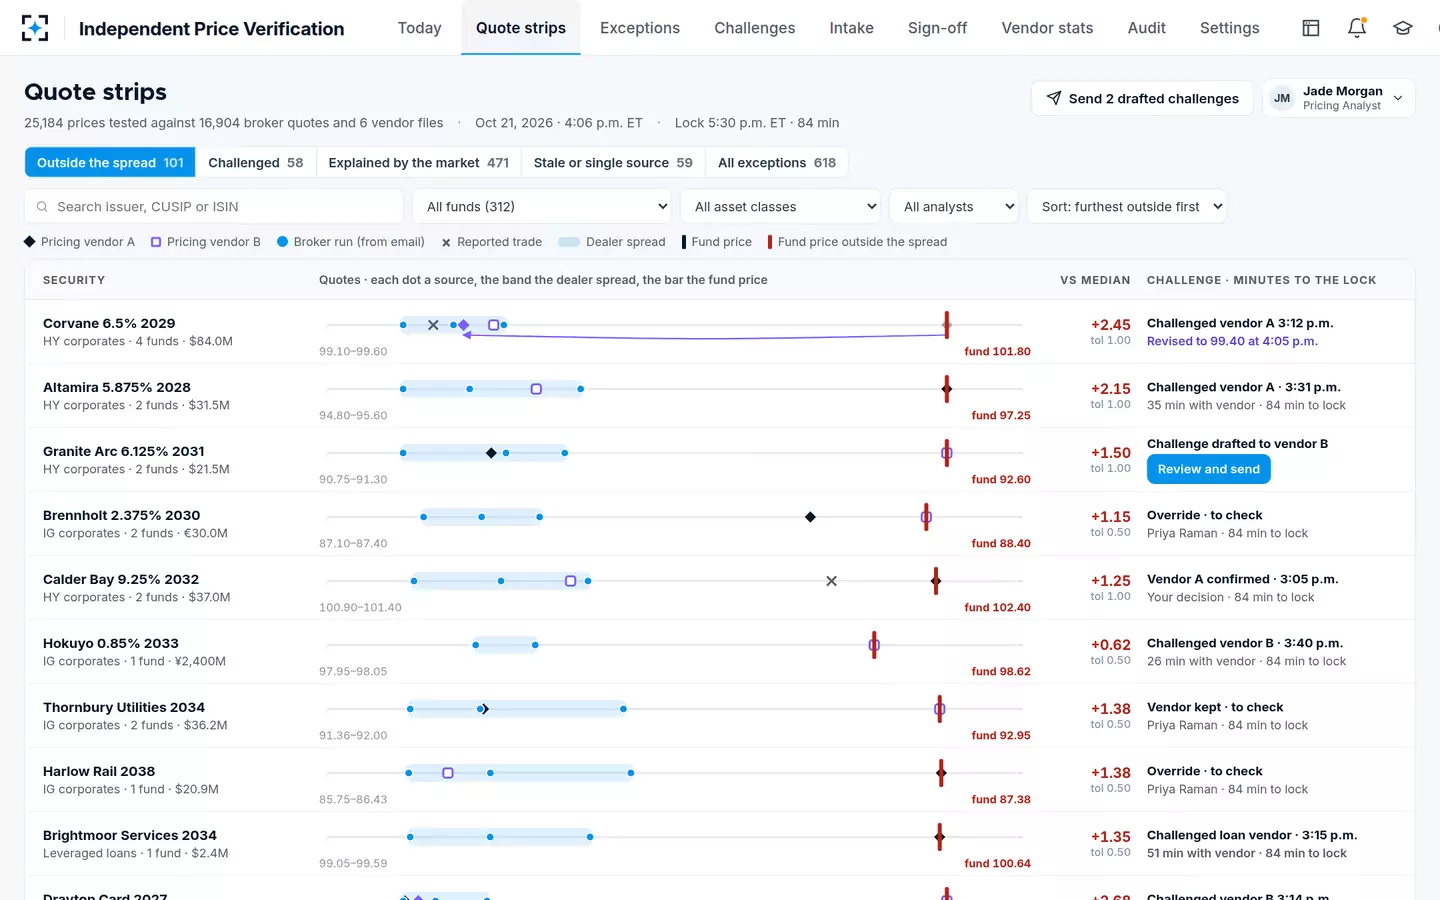This screenshot has width=1440, height=900.
Task: Open the Audit tab
Action: click(1146, 28)
